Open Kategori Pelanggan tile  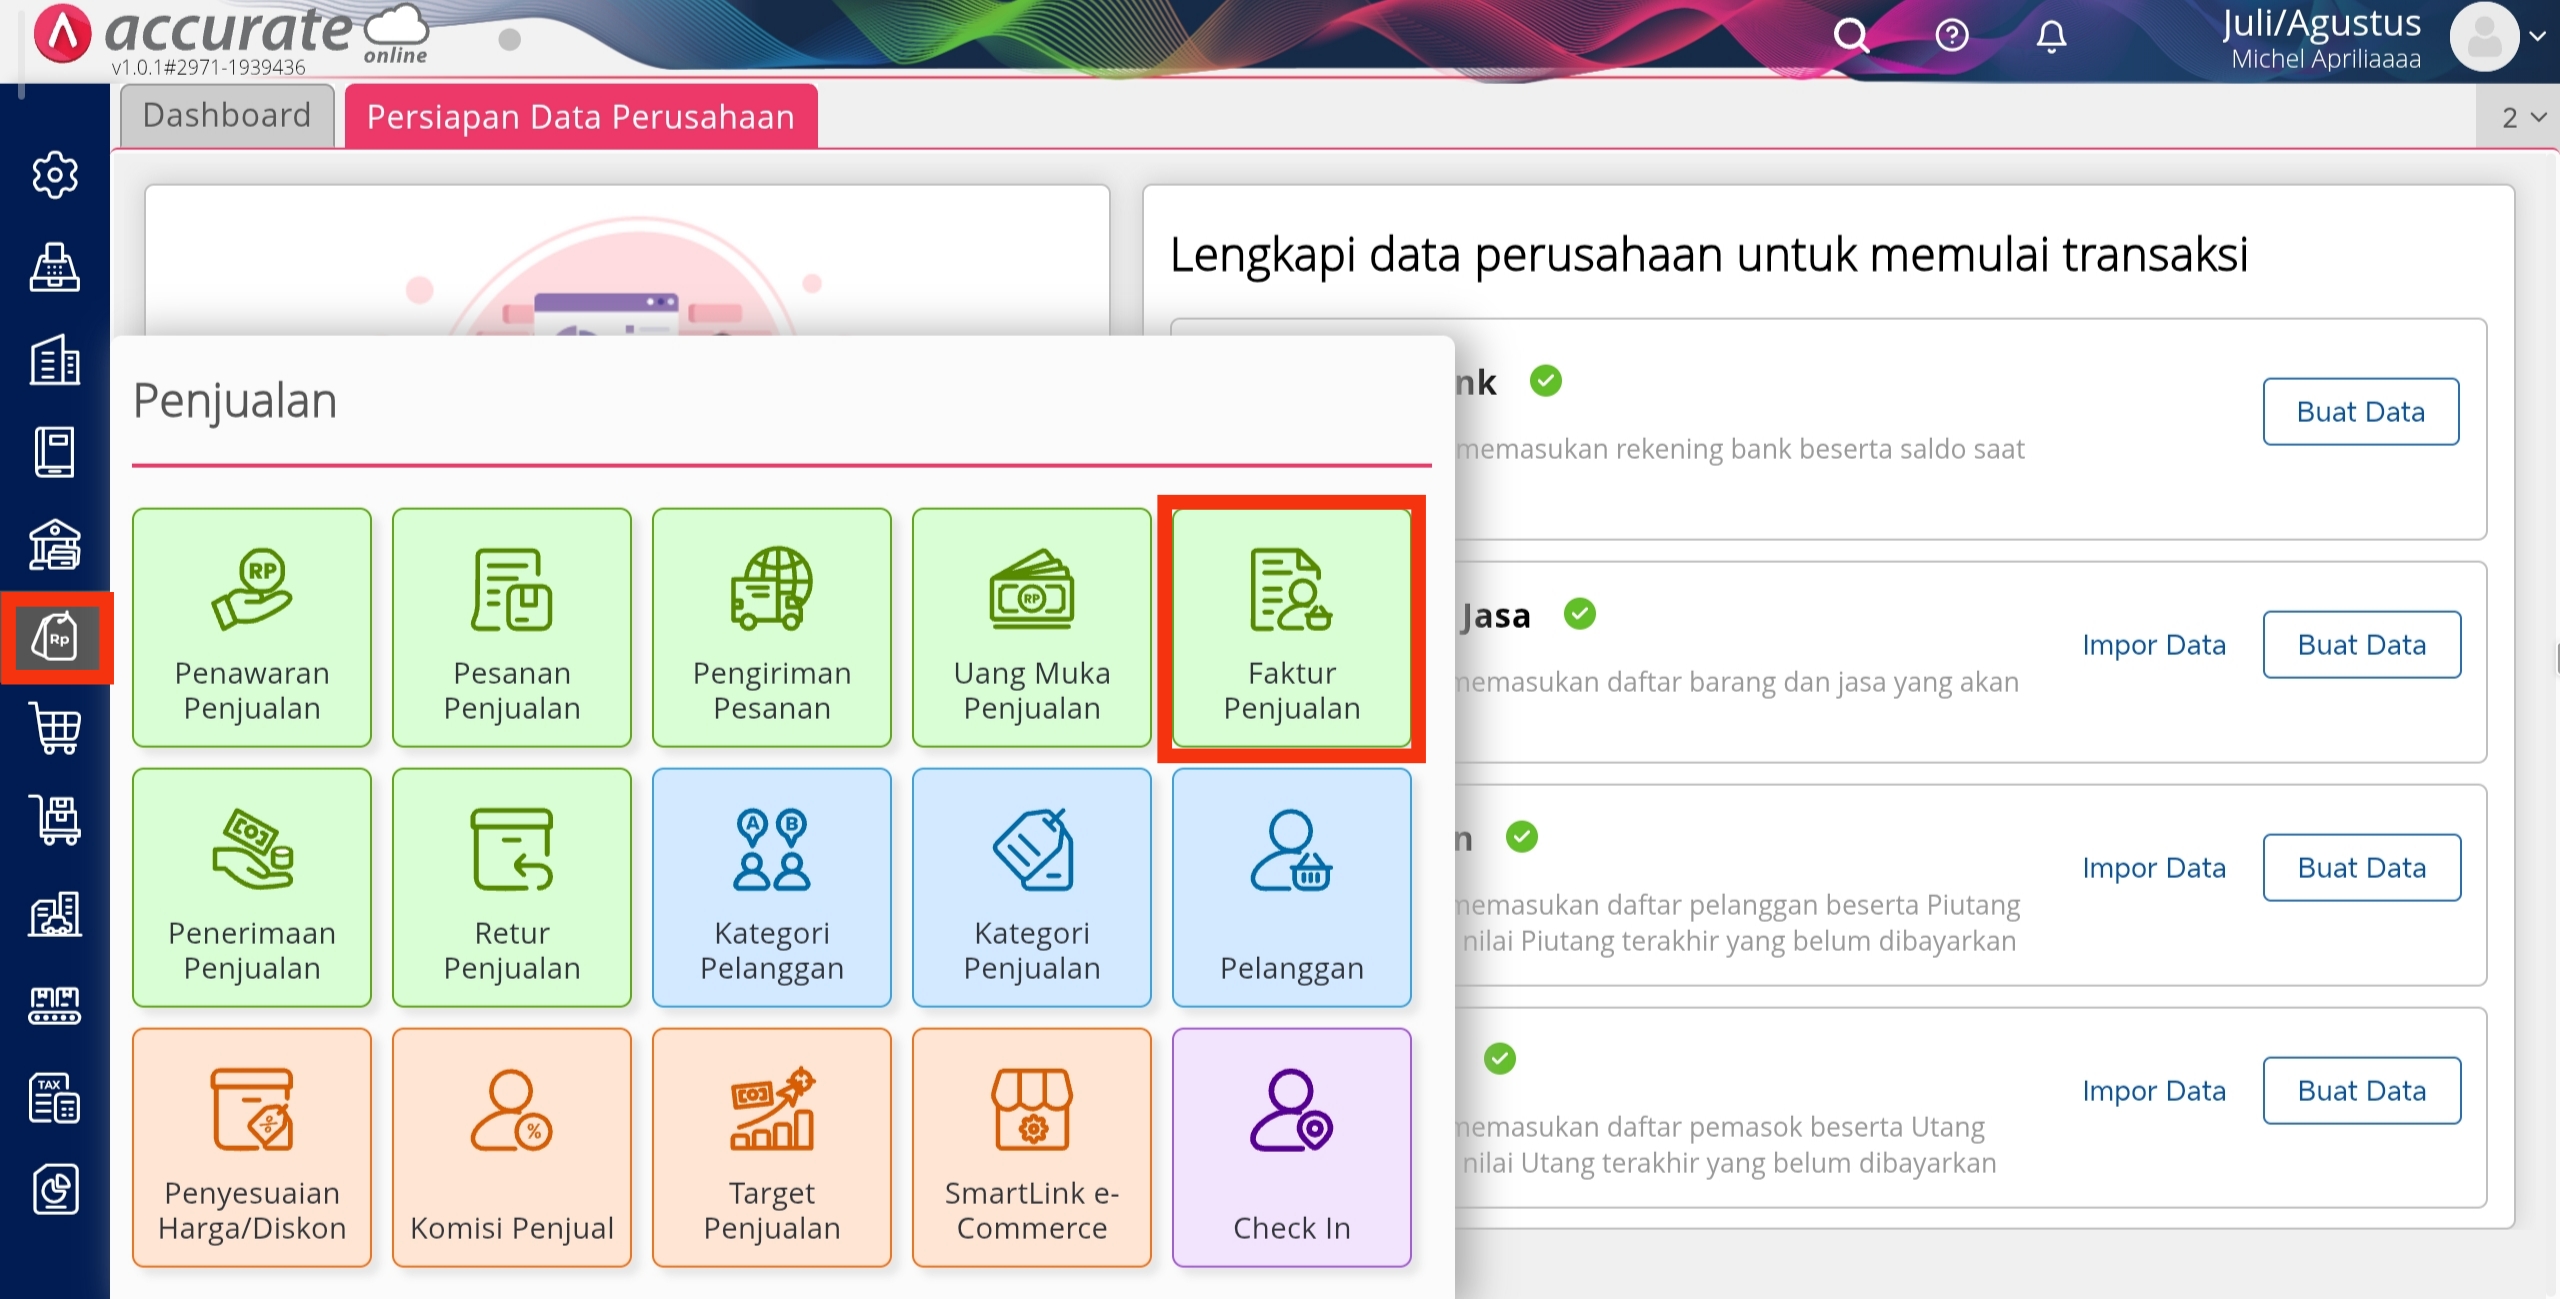click(x=771, y=888)
